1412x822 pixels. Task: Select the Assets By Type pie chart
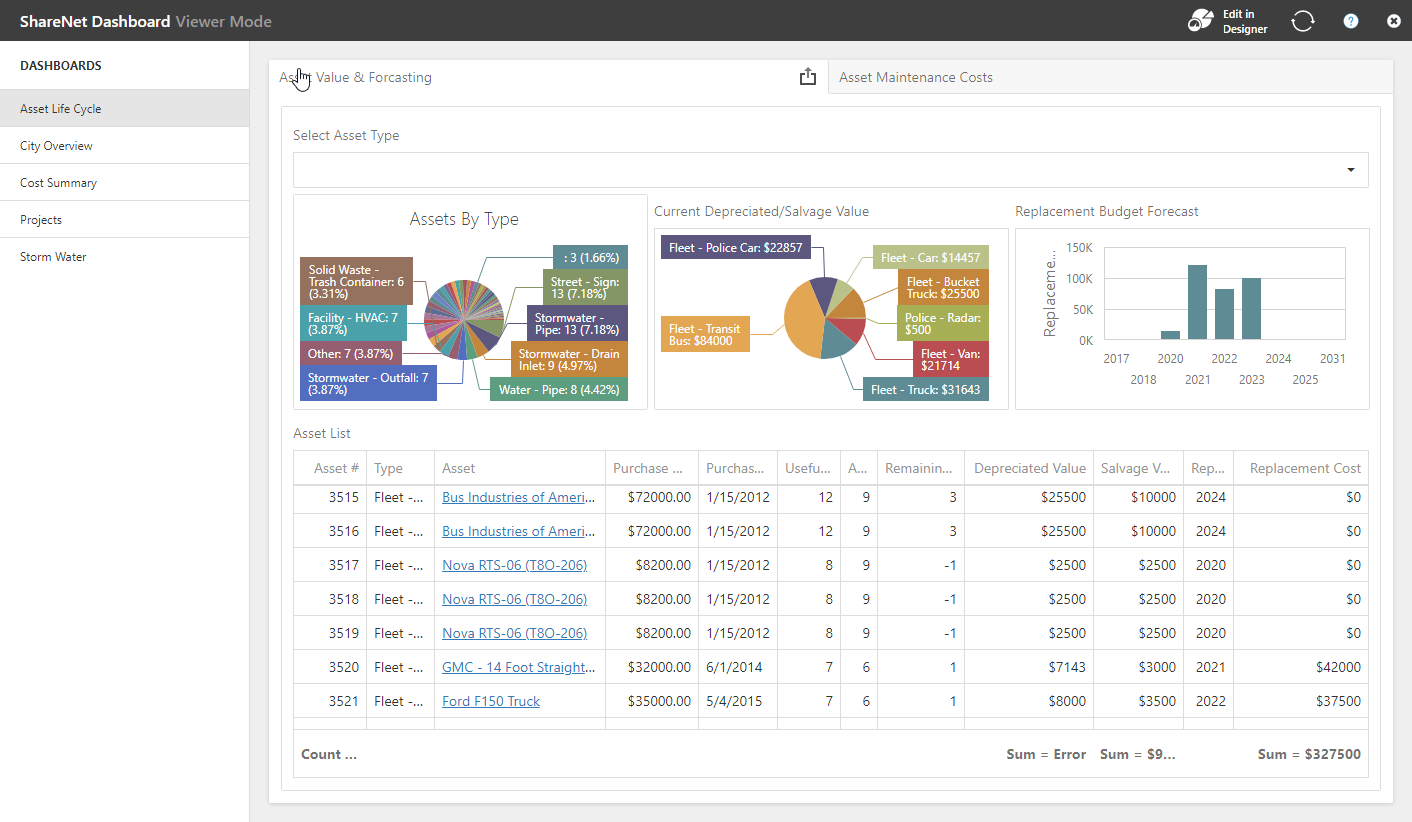463,320
